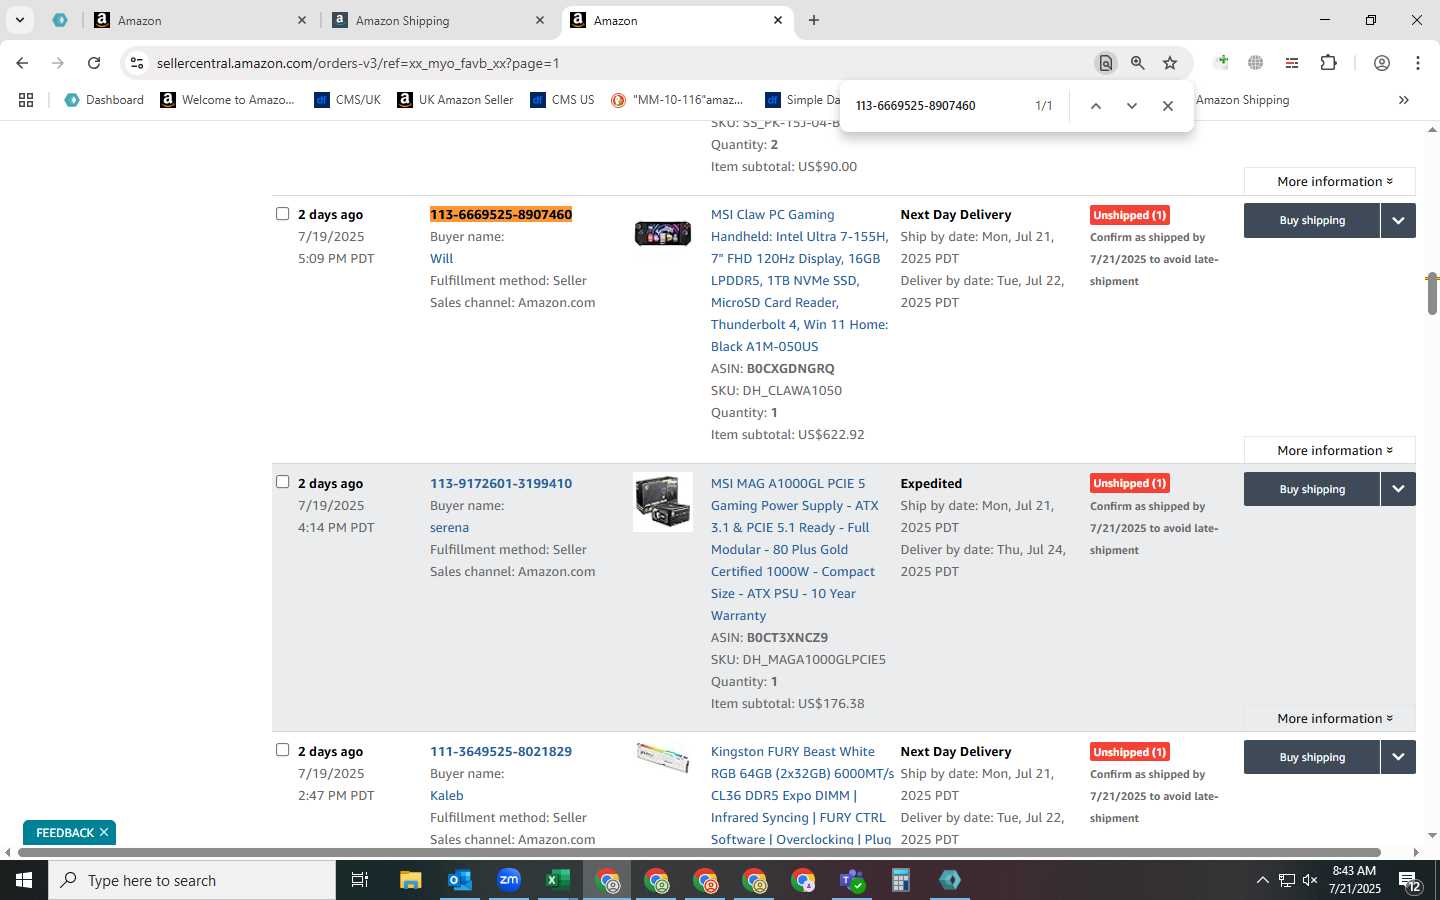Go back to the previous page
This screenshot has height=900, width=1440.
pos(22,63)
